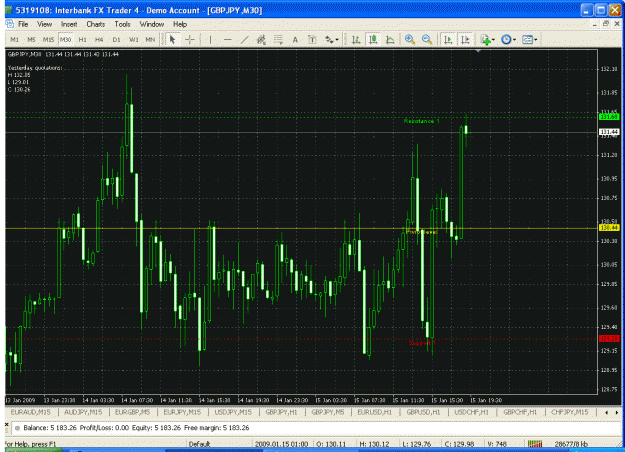This screenshot has height=452, width=625.
Task: Click the Resistance 1 line label
Action: tap(421, 121)
